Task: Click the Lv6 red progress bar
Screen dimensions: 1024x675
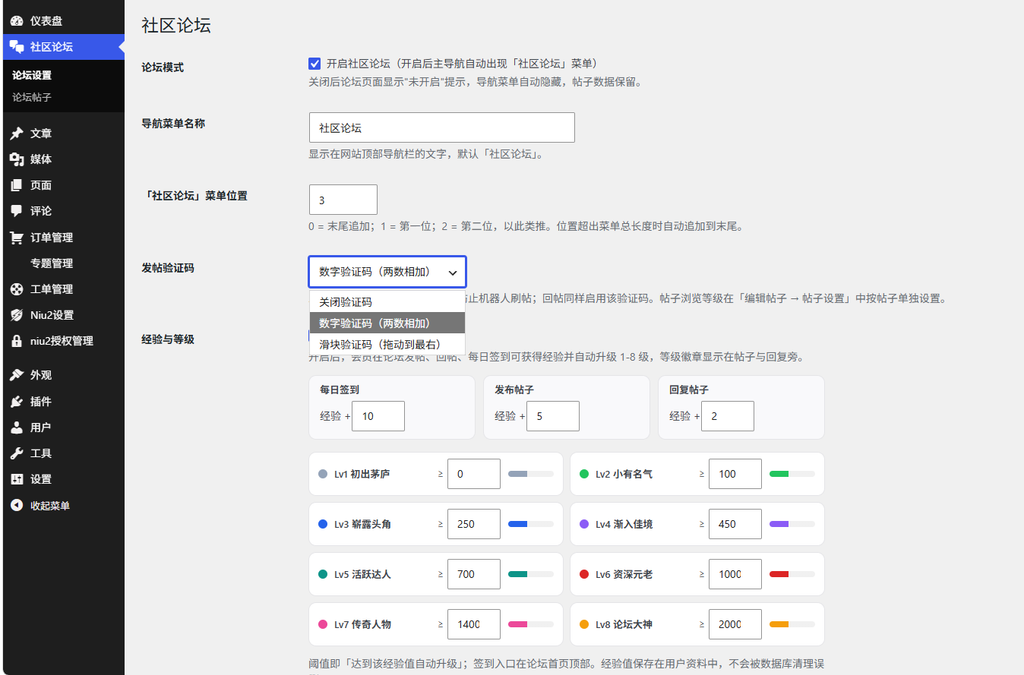Action: tap(792, 574)
